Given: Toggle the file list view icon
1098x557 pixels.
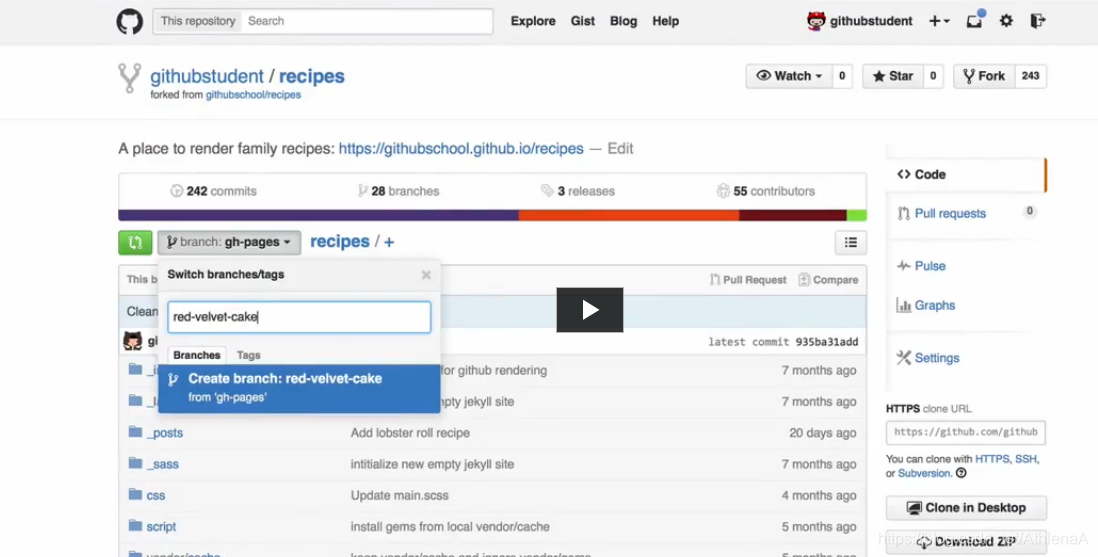Looking at the screenshot, I should (851, 242).
